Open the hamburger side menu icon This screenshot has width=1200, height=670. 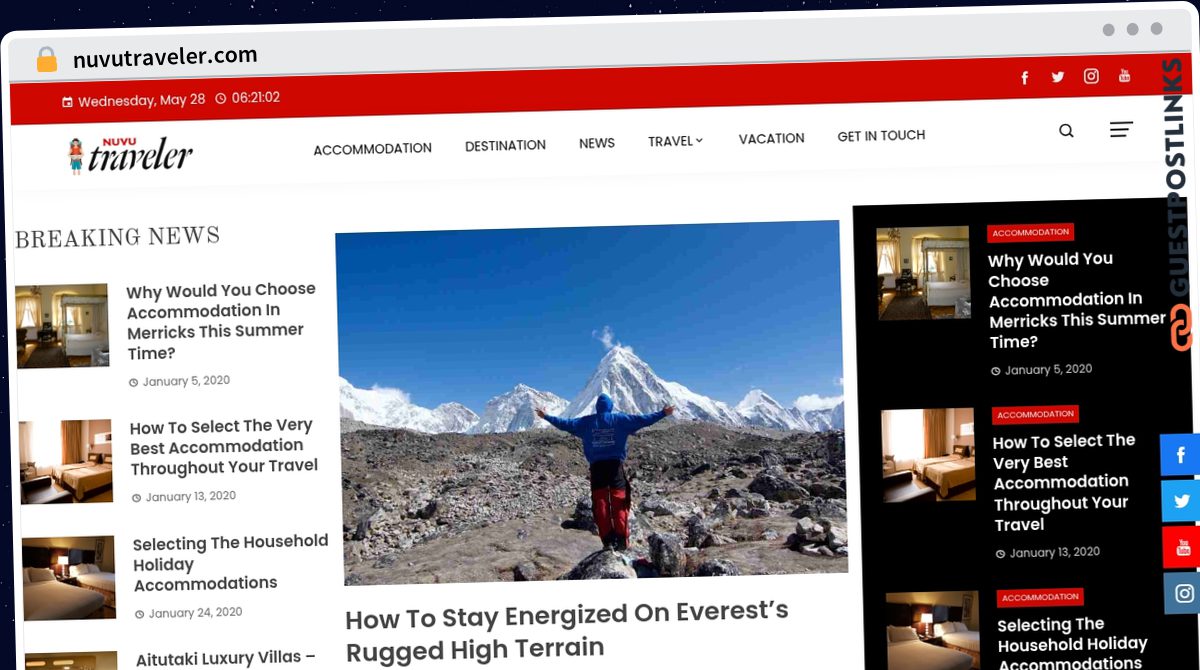click(1121, 129)
